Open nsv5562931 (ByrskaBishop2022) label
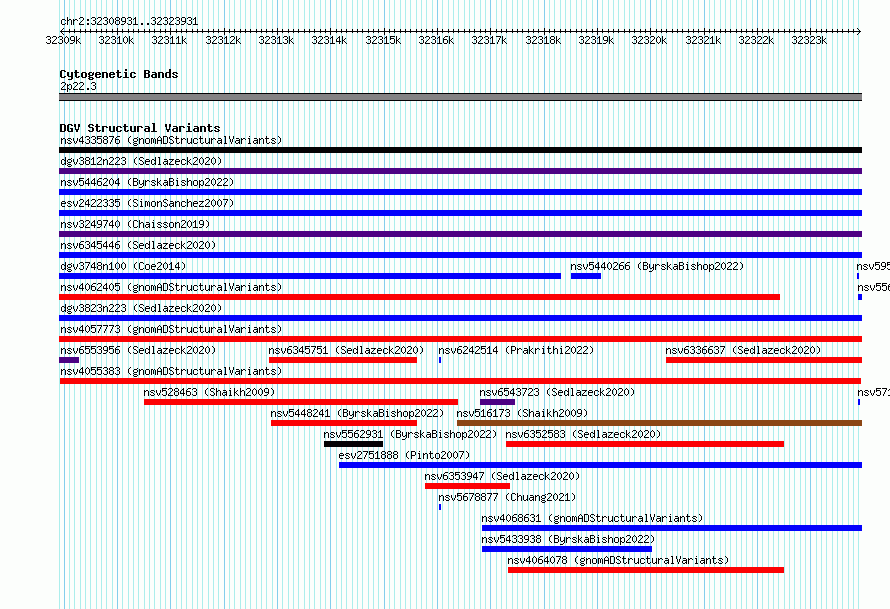 point(410,434)
